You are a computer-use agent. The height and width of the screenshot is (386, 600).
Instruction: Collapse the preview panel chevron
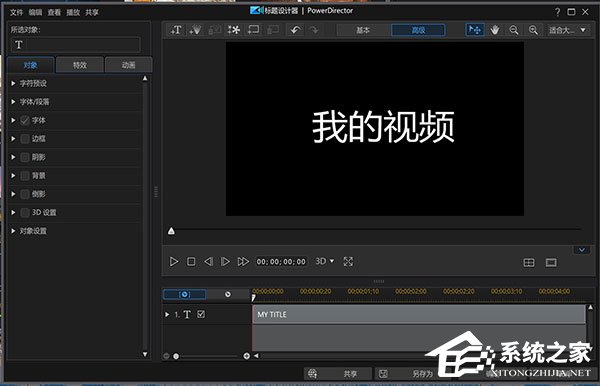tap(582, 250)
